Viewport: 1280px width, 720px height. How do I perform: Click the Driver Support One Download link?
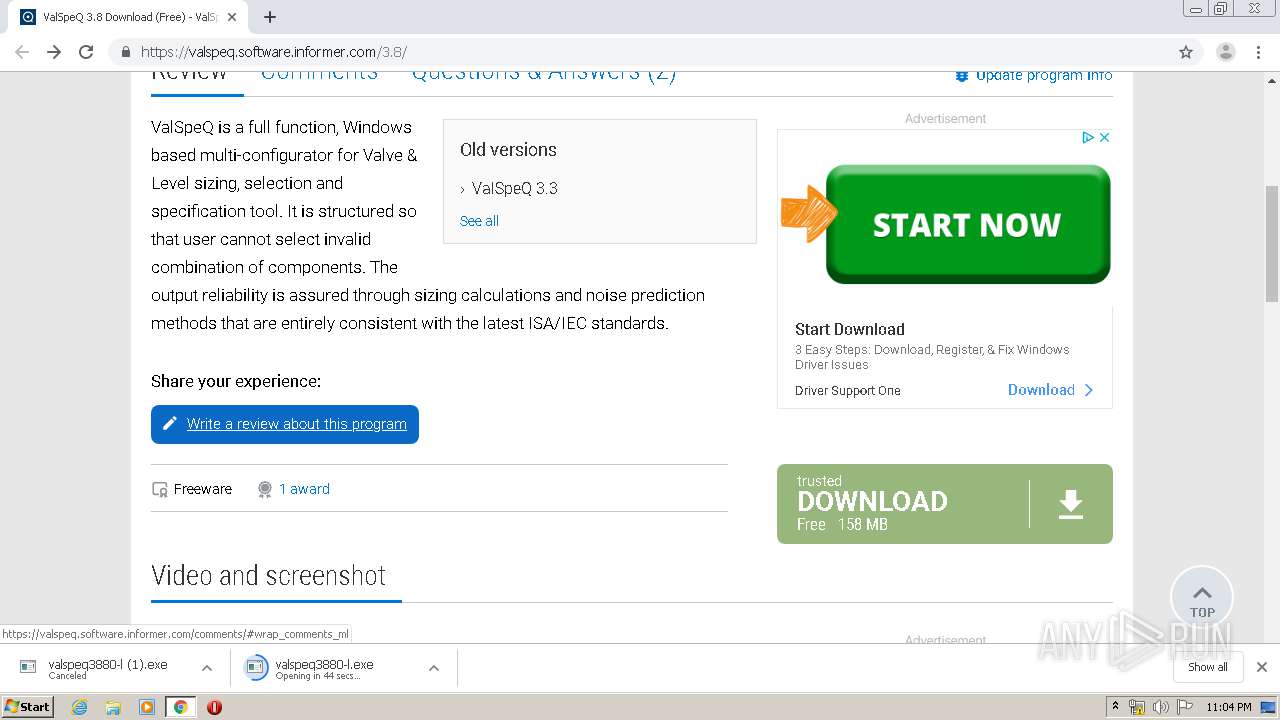pos(1050,390)
